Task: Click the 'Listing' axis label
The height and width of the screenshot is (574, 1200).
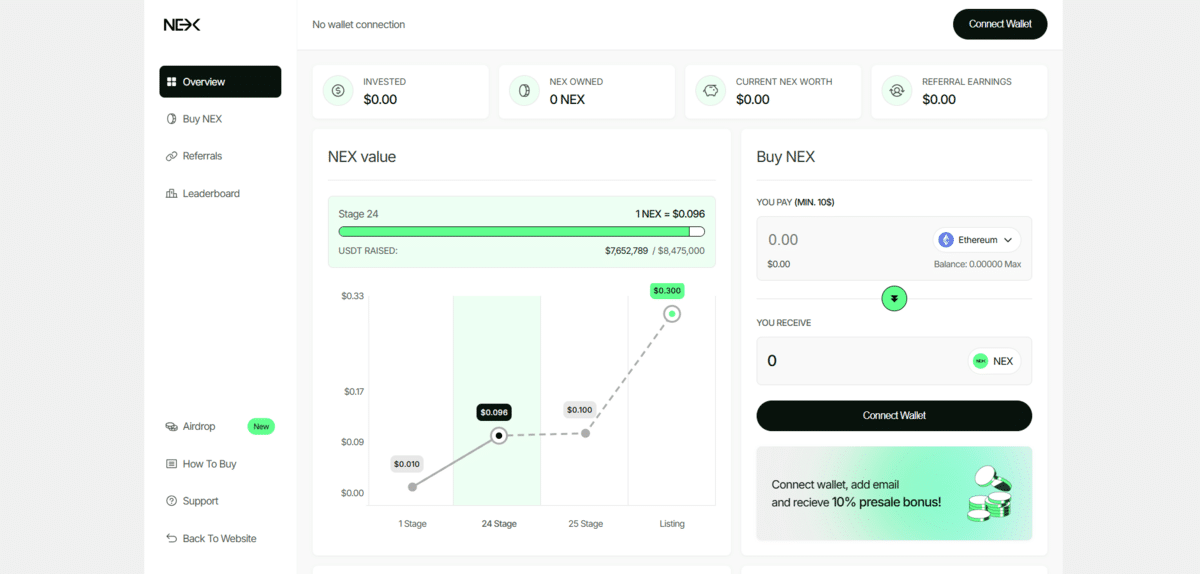Action: [672, 524]
